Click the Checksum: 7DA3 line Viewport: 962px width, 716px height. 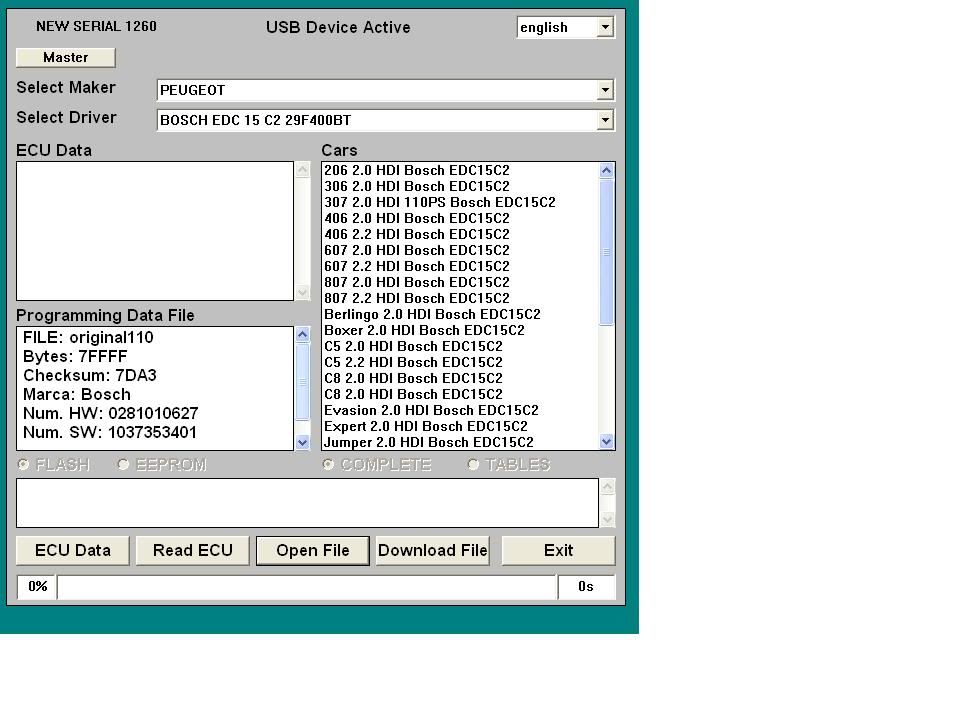[x=90, y=375]
